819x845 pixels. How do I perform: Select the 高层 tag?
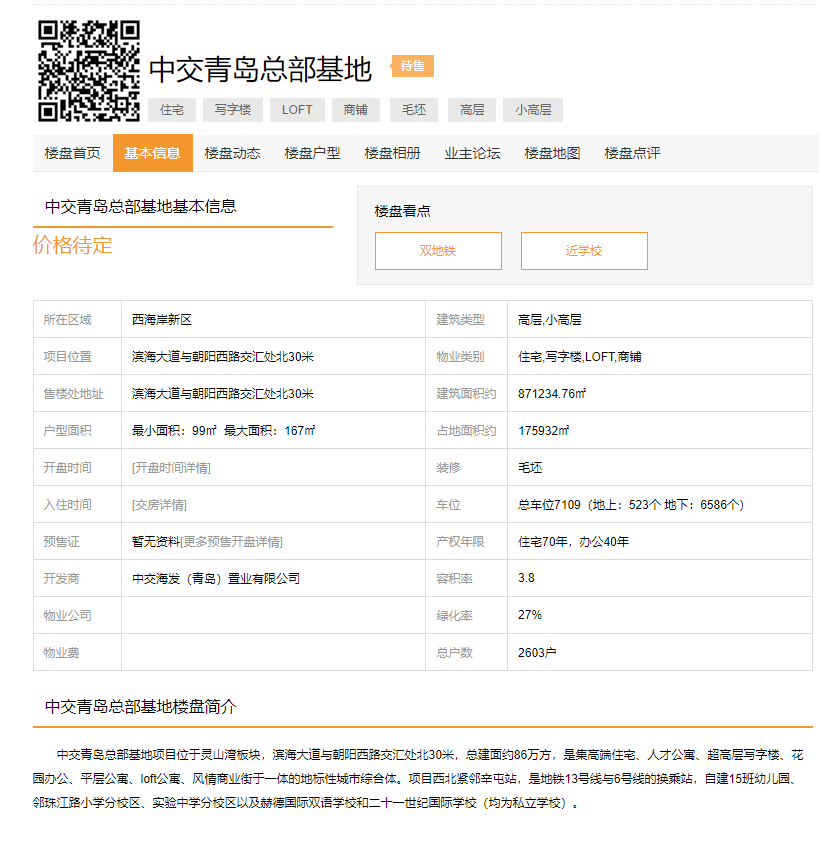[472, 110]
